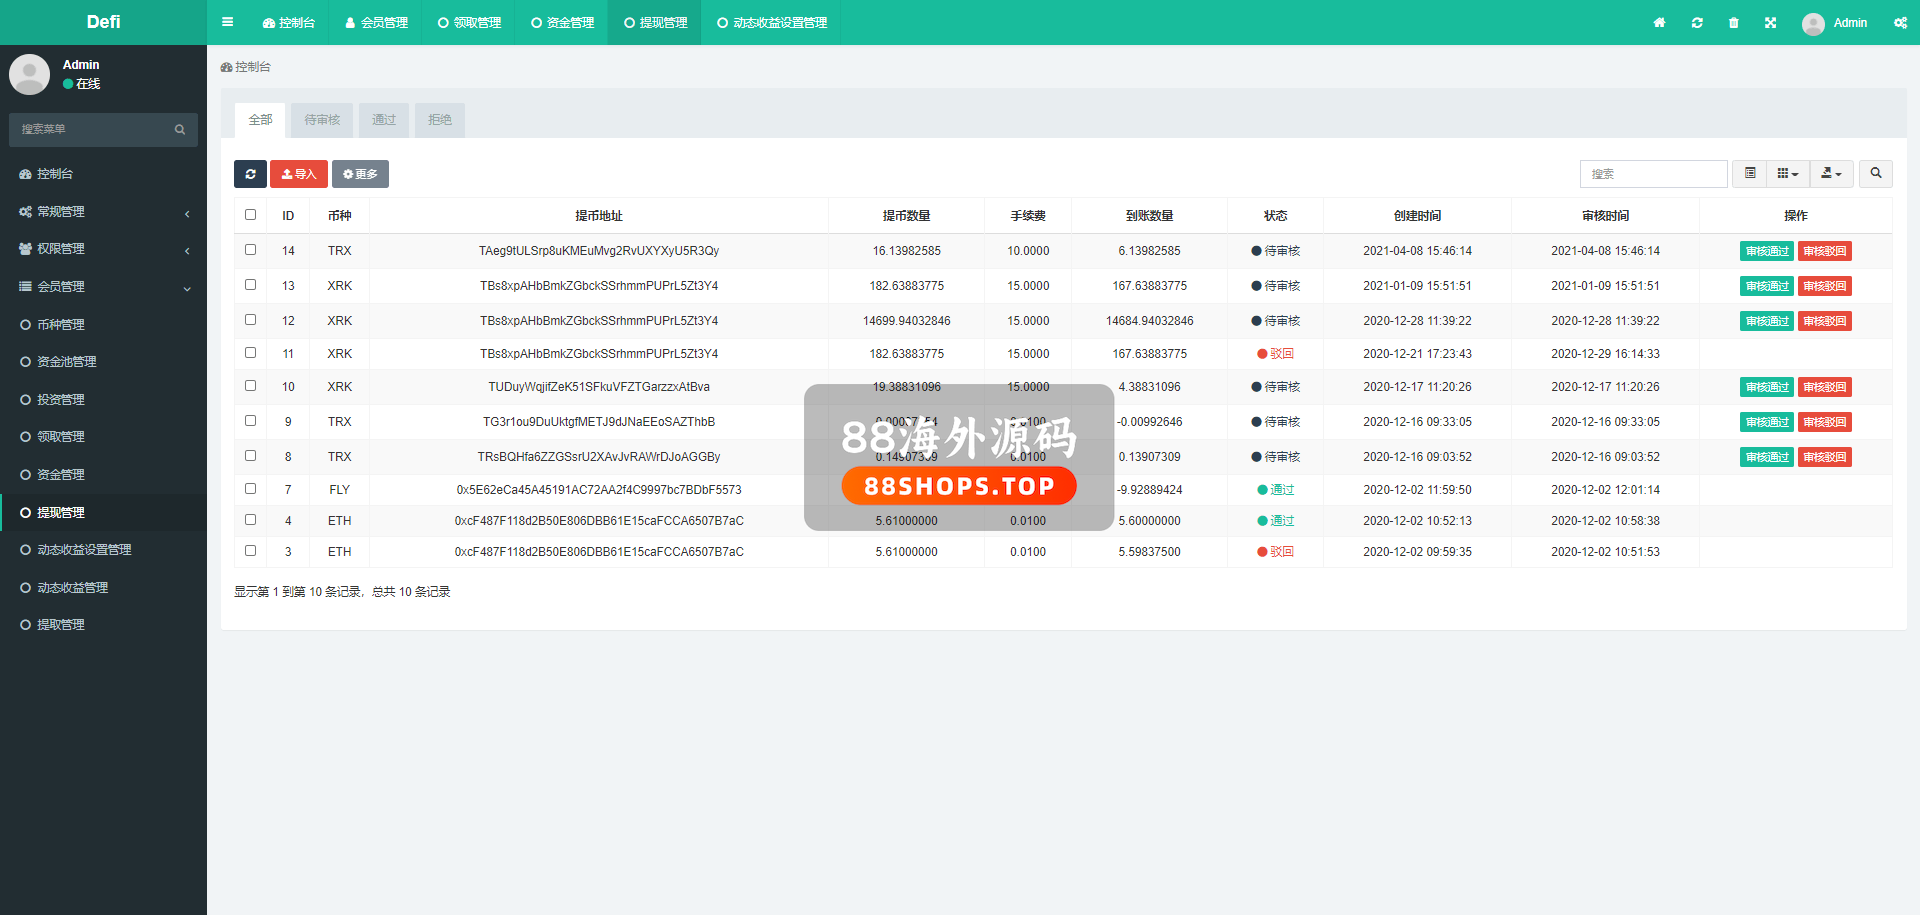
Task: Open the 资金管理 tab in top navigation
Action: (562, 23)
